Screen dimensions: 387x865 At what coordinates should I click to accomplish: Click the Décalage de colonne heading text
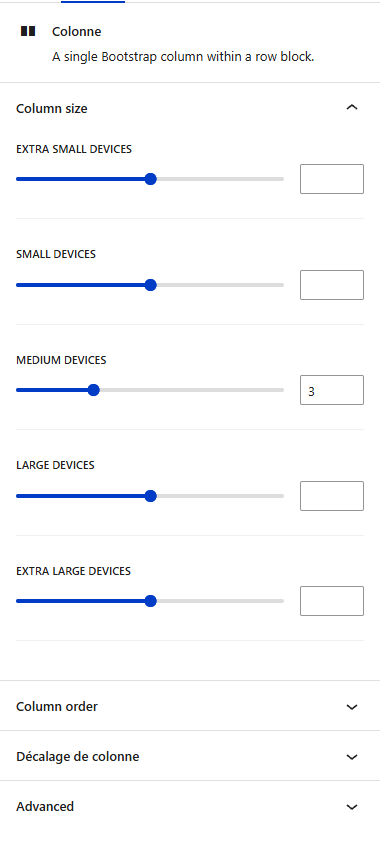click(78, 756)
